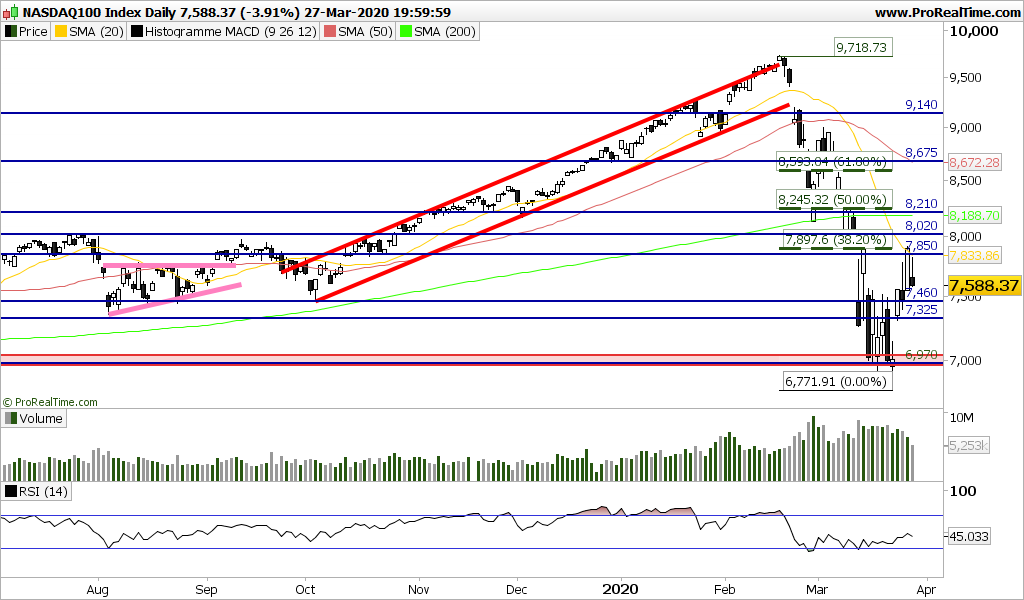1024x600 pixels.
Task: Click the 10M volume axis label
Action: (x=961, y=417)
